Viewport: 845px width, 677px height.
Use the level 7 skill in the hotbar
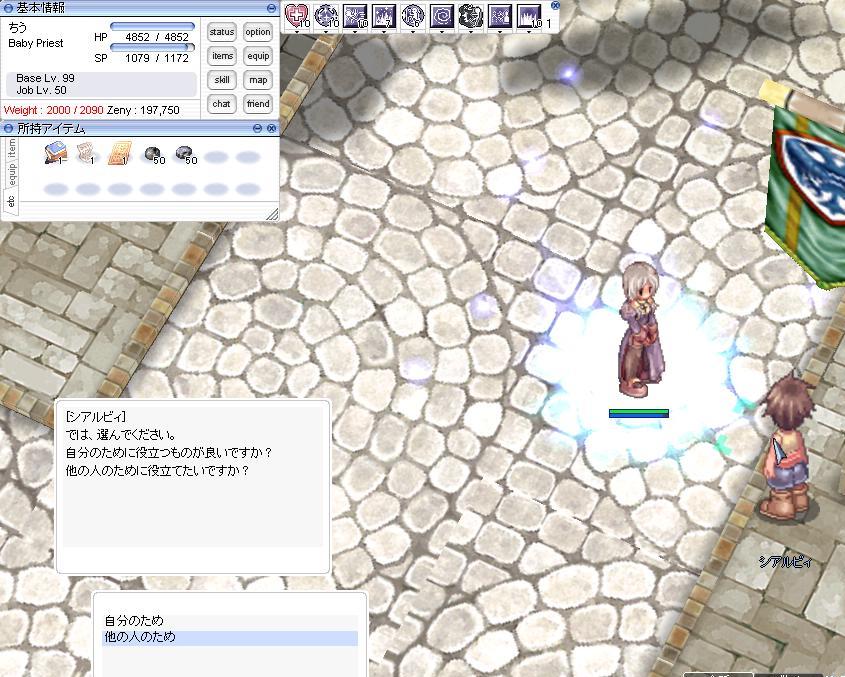pyautogui.click(x=384, y=16)
